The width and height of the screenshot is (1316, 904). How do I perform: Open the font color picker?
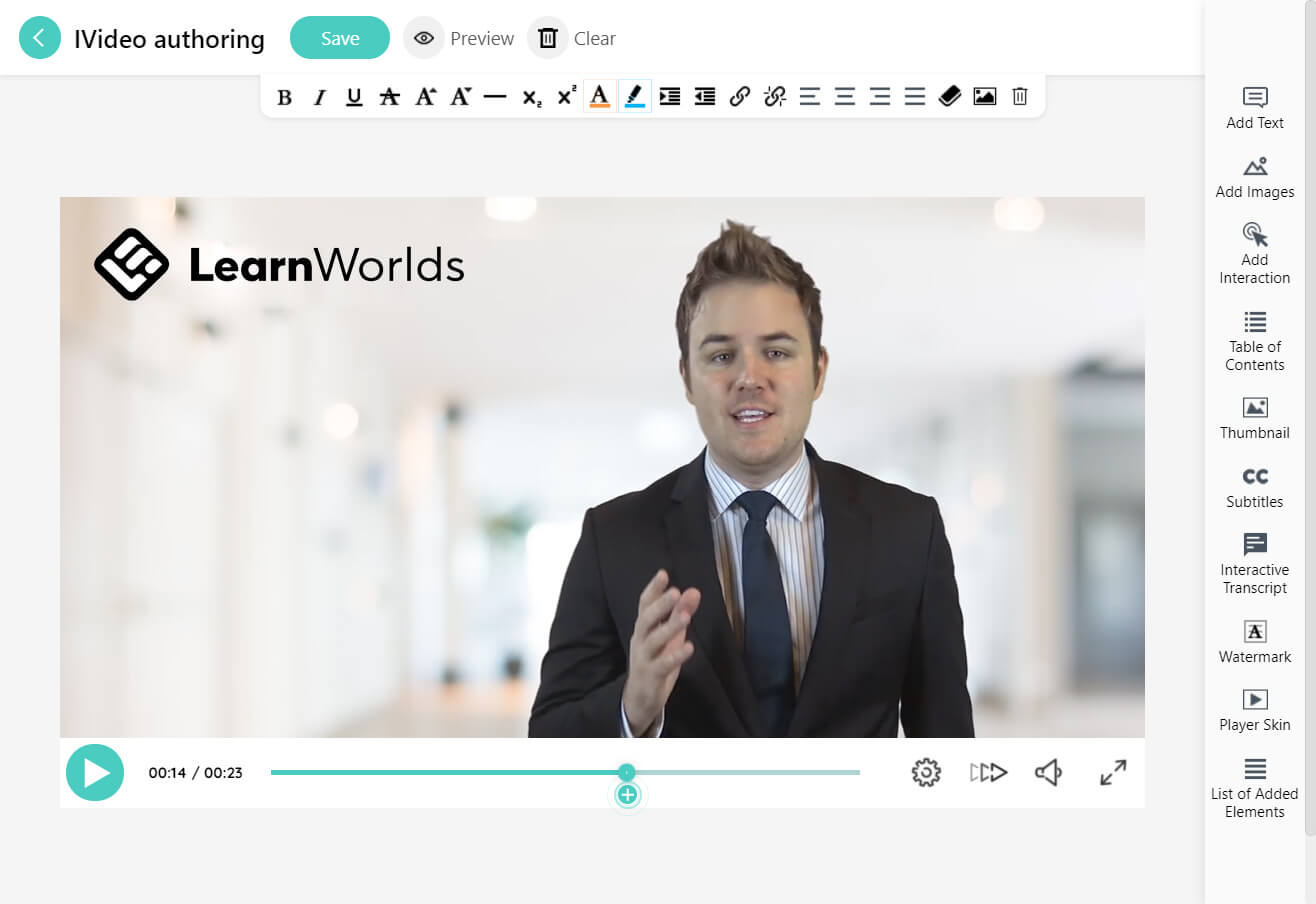(599, 96)
